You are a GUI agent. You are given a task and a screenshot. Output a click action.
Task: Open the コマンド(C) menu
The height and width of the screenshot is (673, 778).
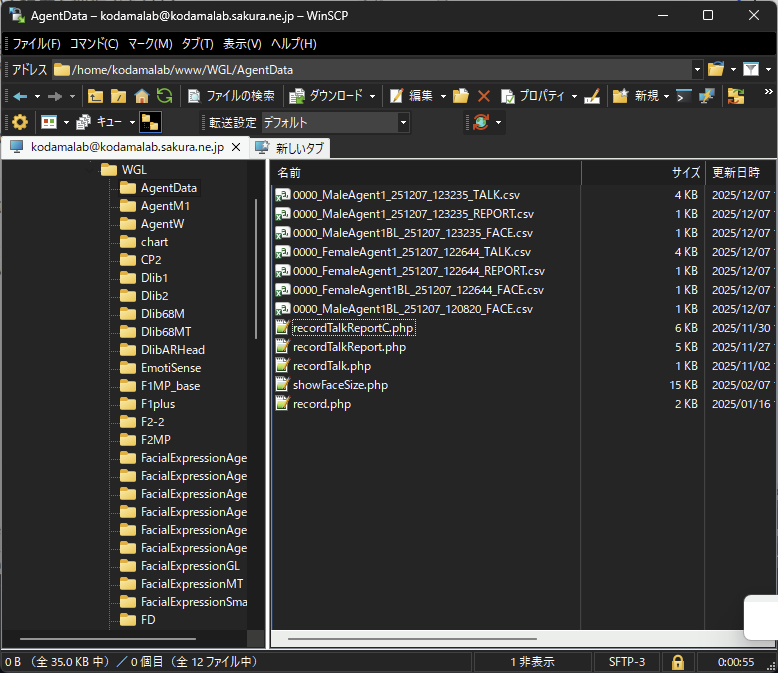point(93,44)
